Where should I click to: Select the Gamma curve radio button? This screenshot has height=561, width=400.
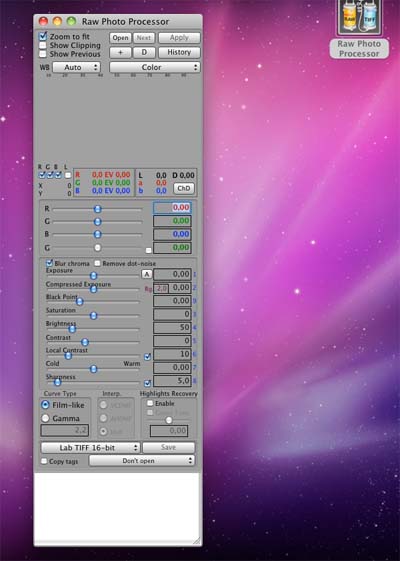point(45,418)
